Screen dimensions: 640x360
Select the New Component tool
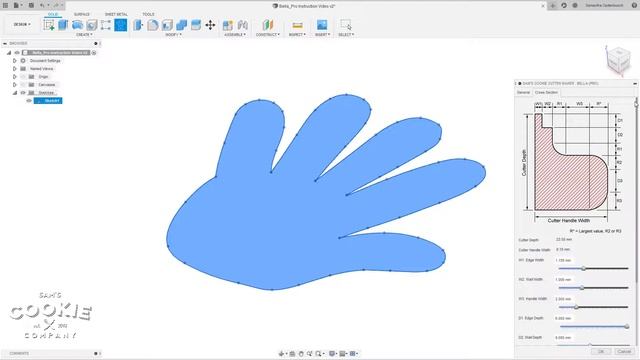tap(228, 25)
